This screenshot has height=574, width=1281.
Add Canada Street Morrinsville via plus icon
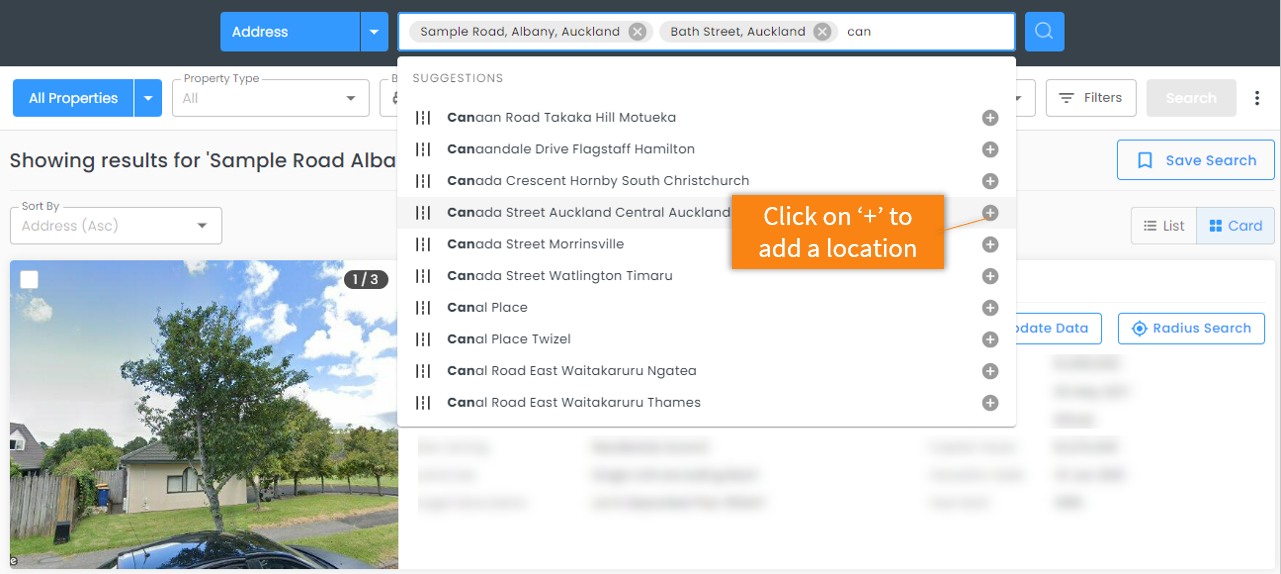pos(990,245)
